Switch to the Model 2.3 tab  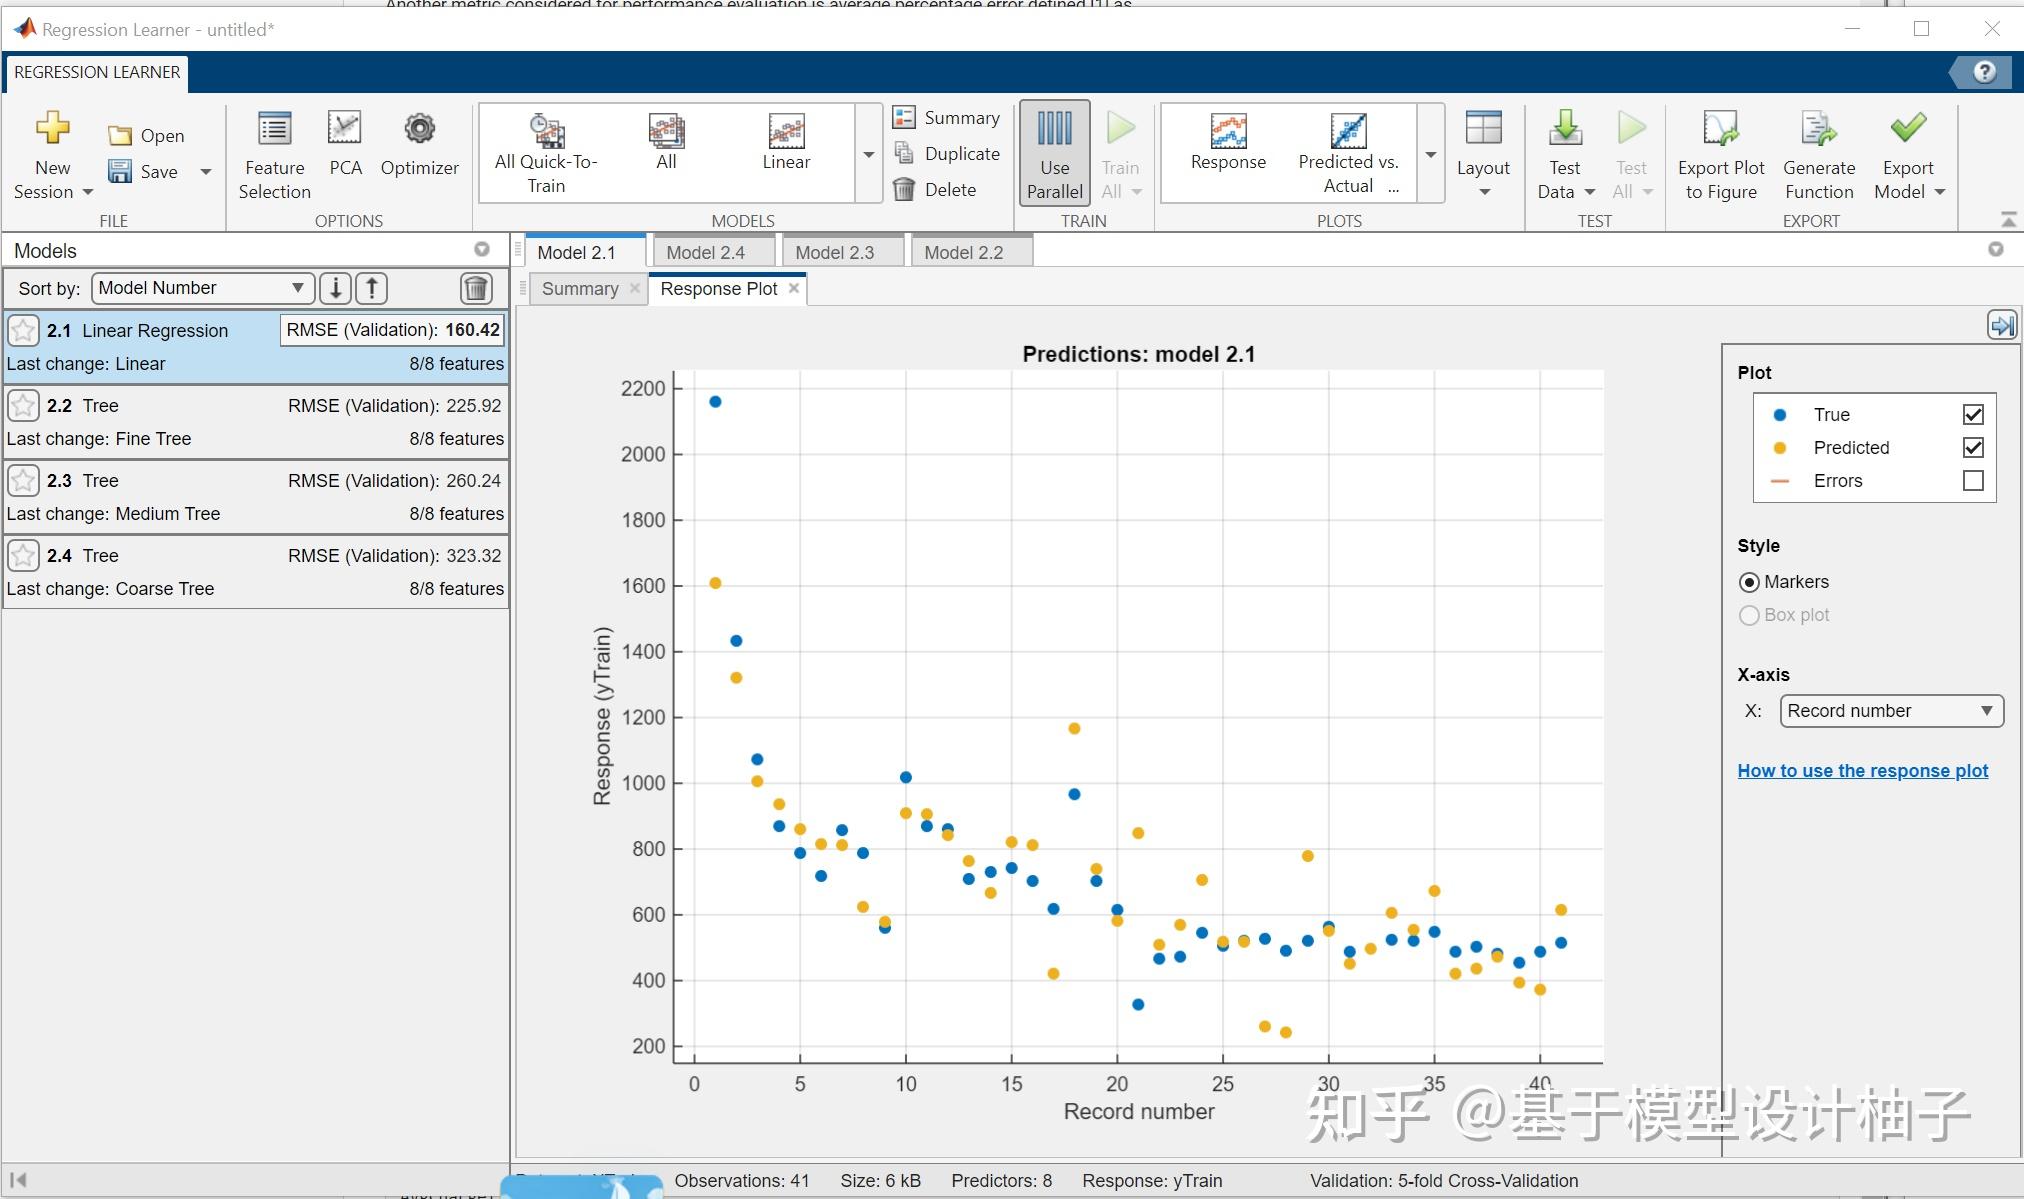[834, 252]
